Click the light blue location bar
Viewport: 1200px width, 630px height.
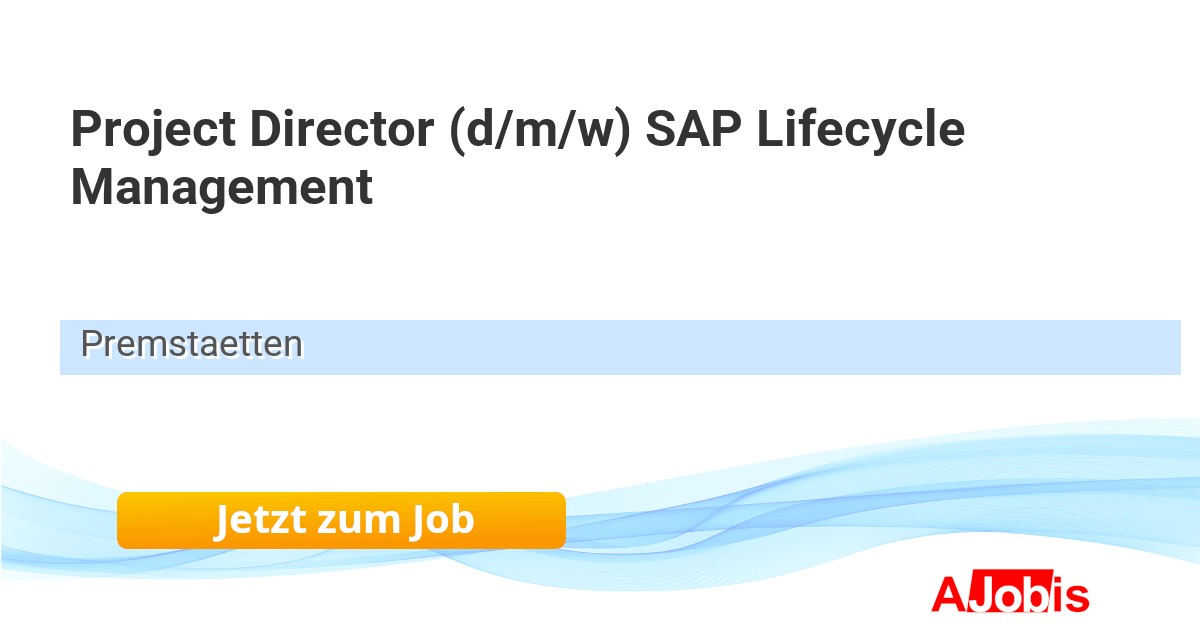(x=700, y=347)
